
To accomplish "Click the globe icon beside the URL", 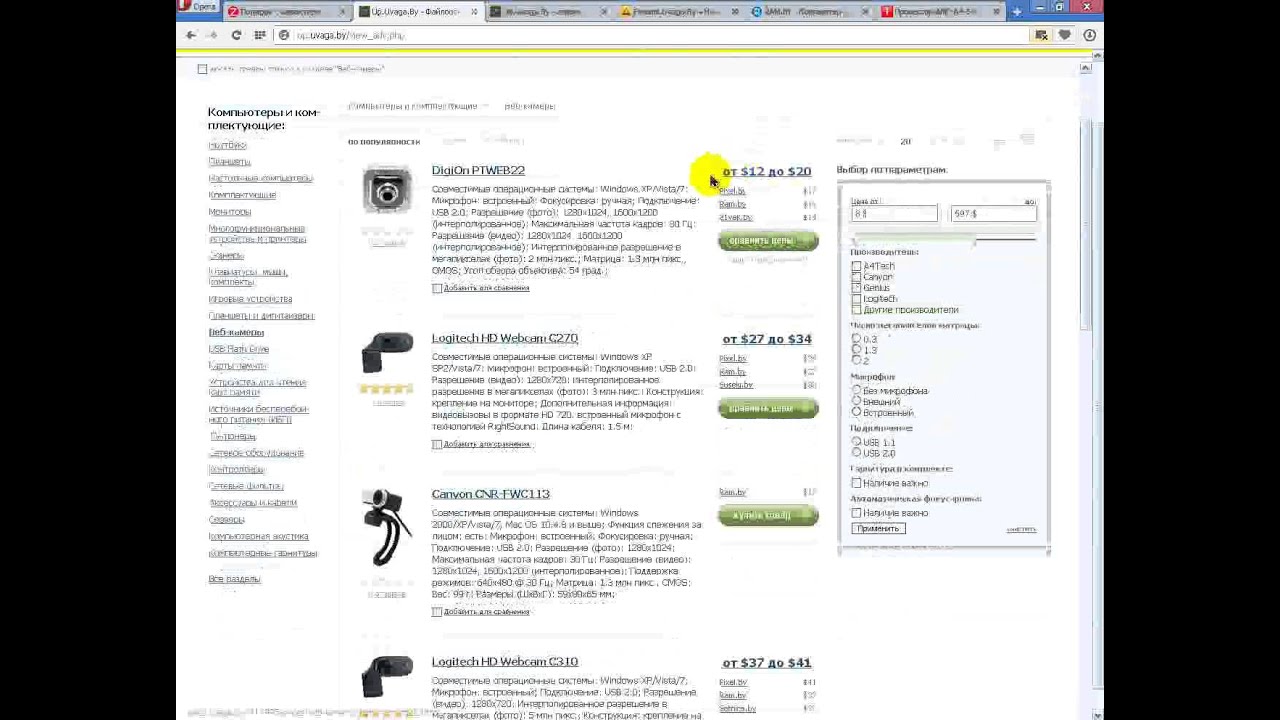I will click(x=284, y=35).
